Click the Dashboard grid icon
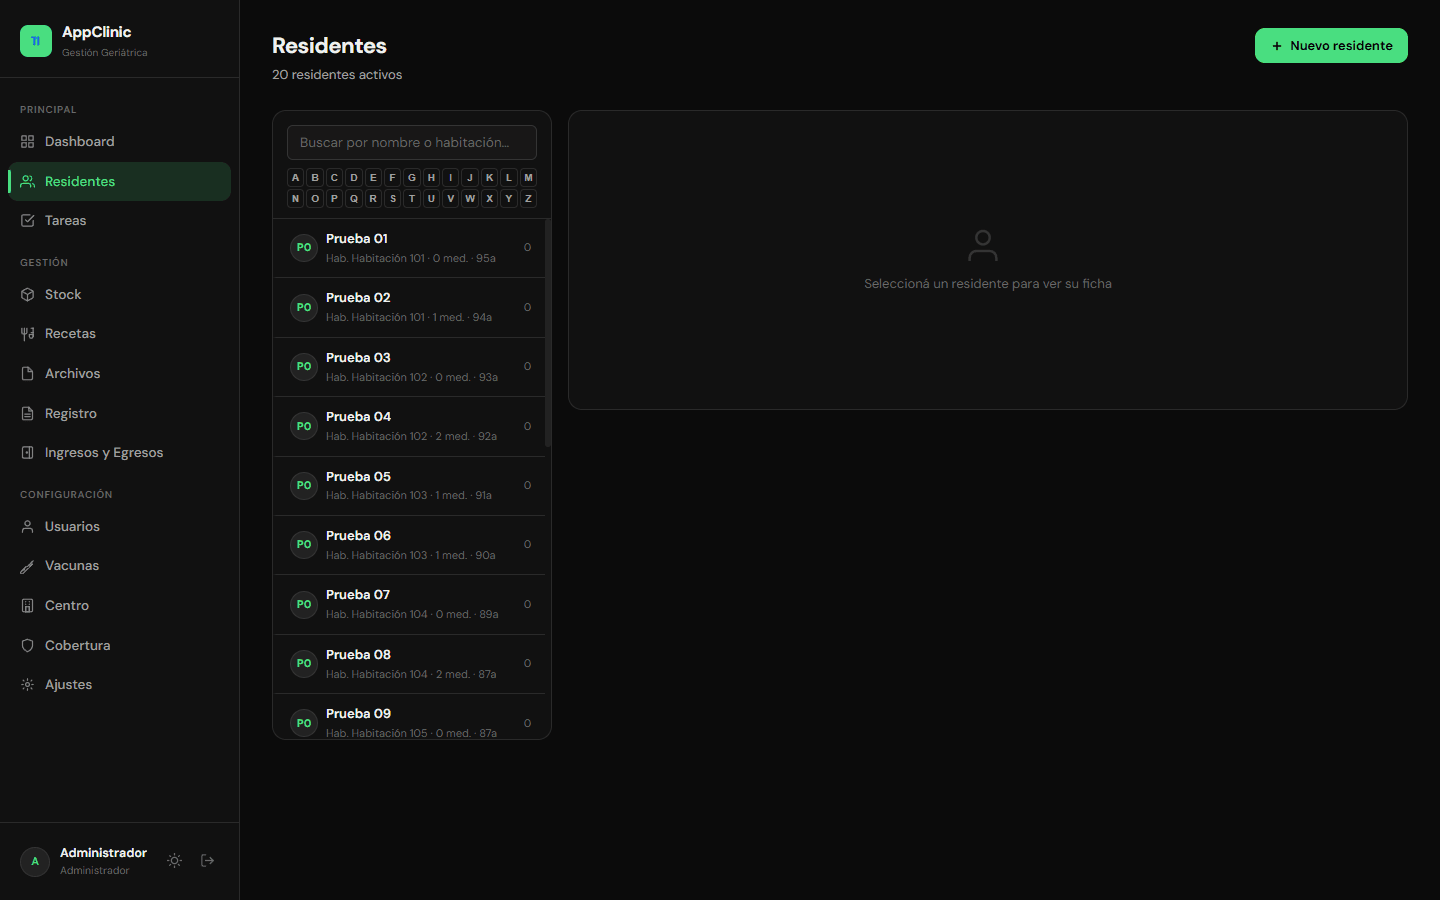 [28, 142]
